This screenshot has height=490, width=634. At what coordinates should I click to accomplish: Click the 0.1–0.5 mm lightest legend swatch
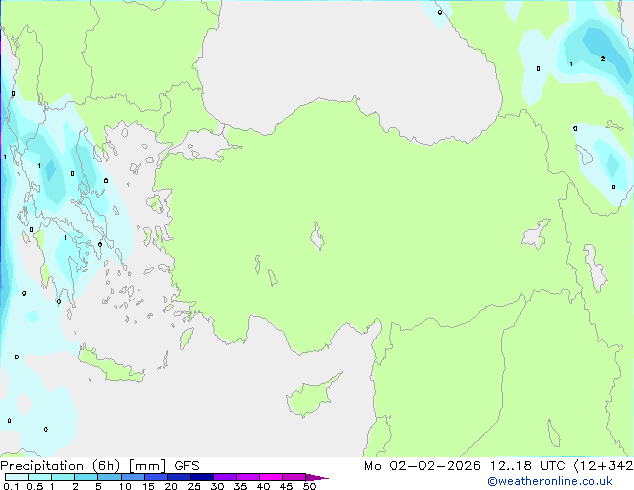click(17, 477)
